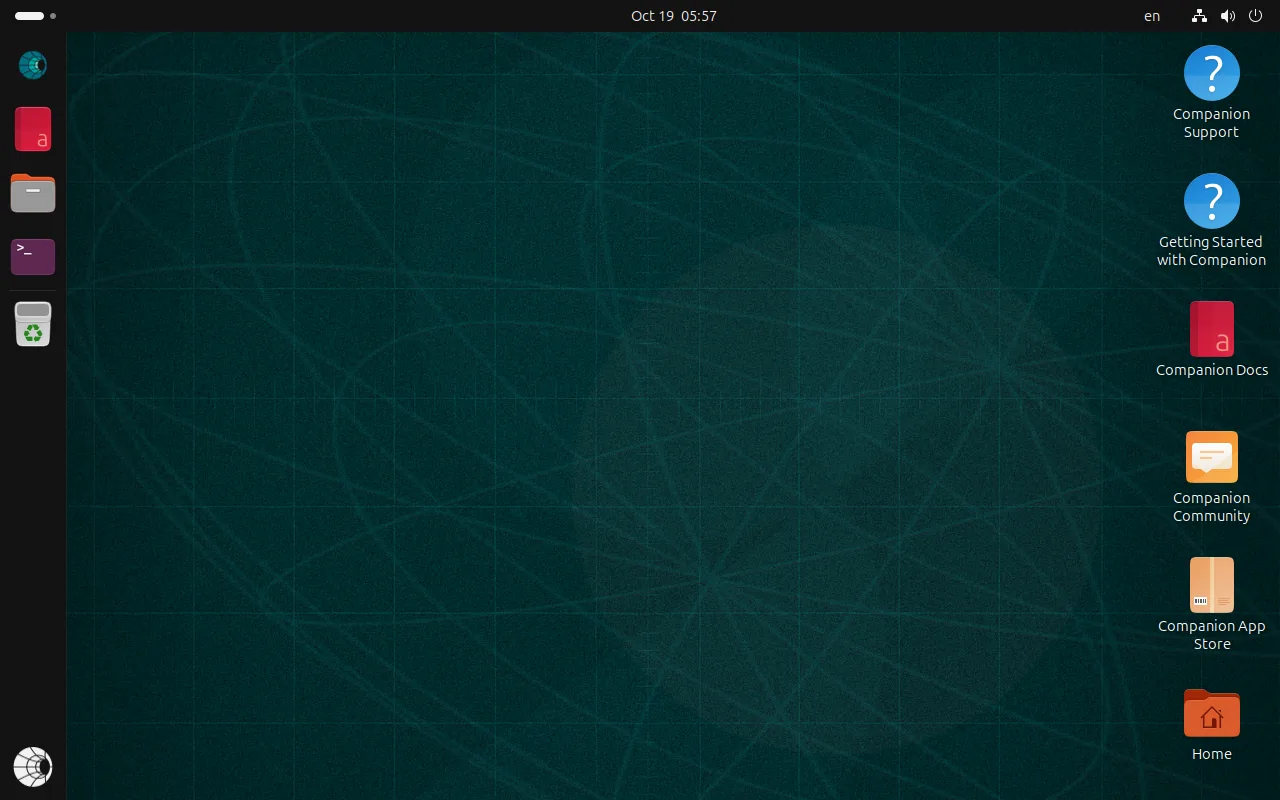Show the applications grid from the dock

click(x=33, y=767)
